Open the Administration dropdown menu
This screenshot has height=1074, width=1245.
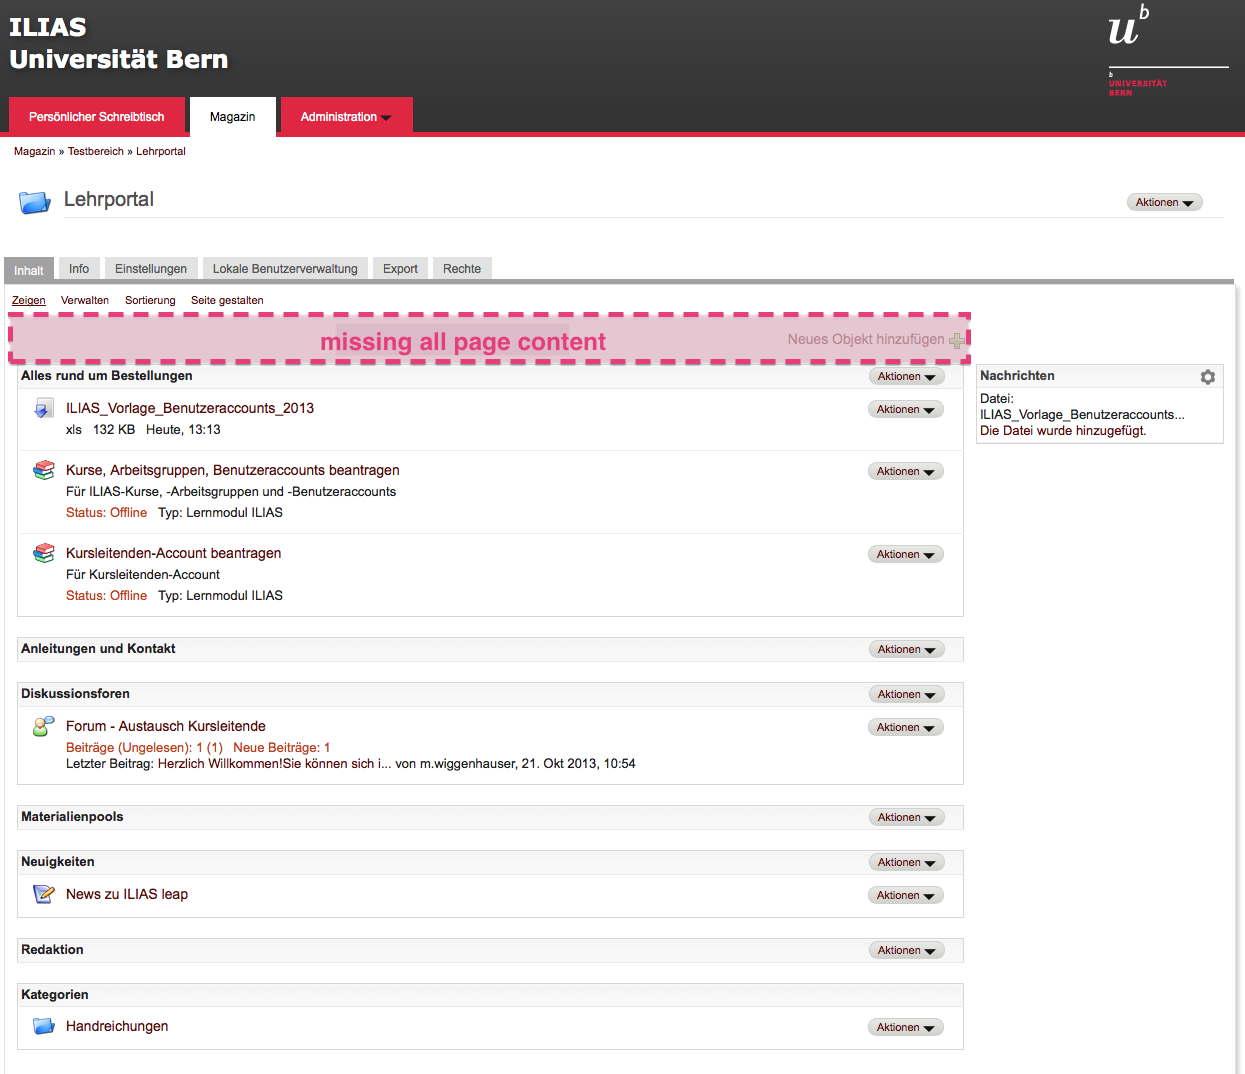345,117
